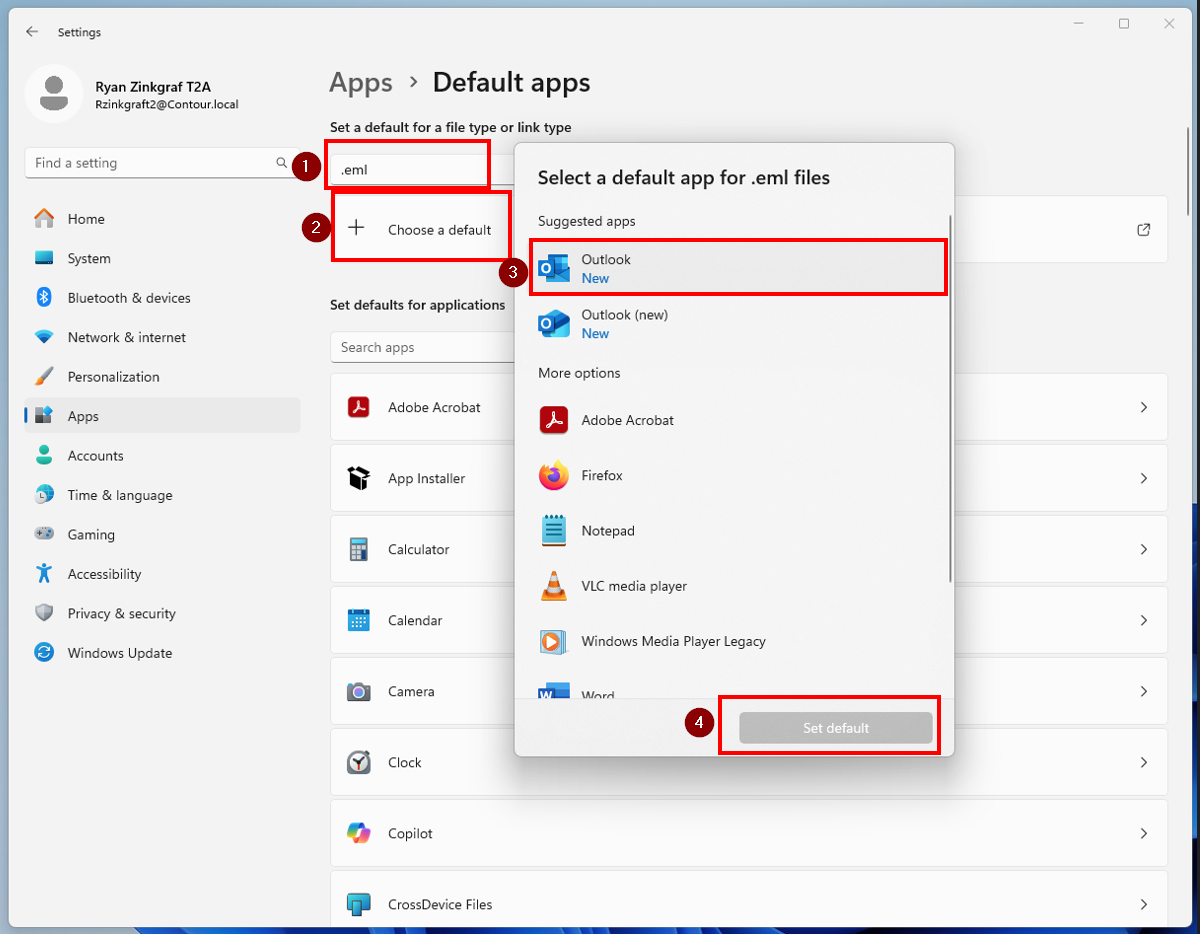Click Apps breadcrumb link

pos(361,82)
